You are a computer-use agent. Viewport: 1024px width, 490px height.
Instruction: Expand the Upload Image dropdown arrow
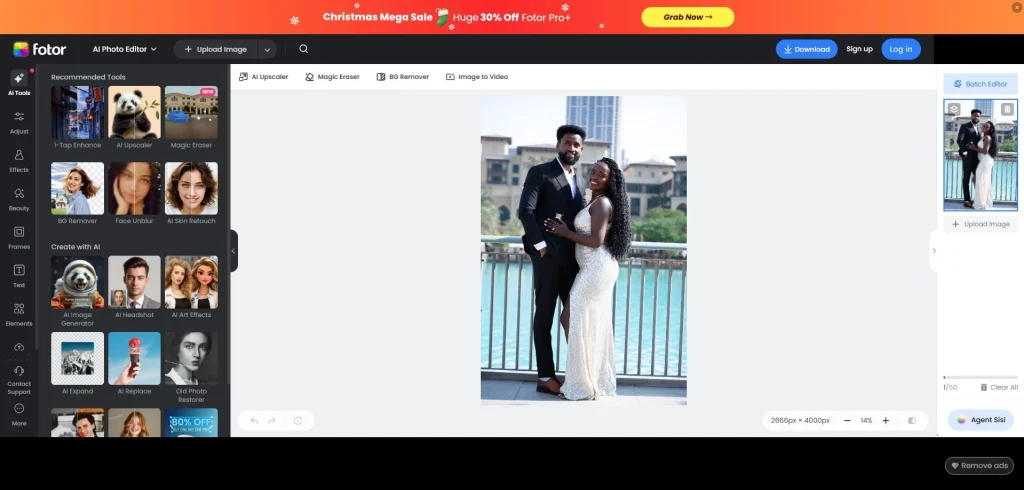[267, 49]
